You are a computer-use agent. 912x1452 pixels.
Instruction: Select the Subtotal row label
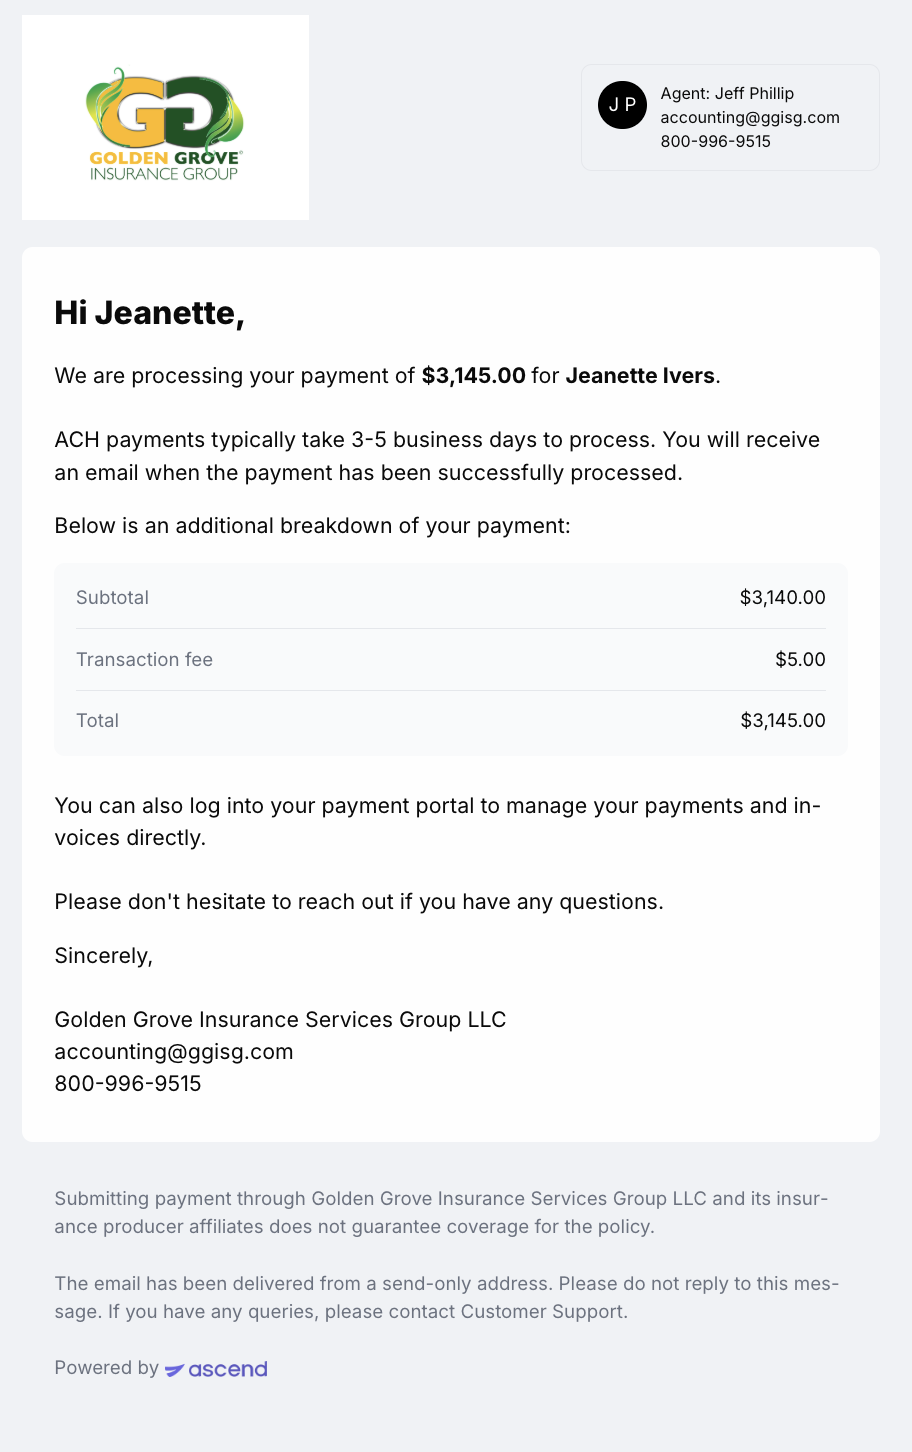[112, 597]
